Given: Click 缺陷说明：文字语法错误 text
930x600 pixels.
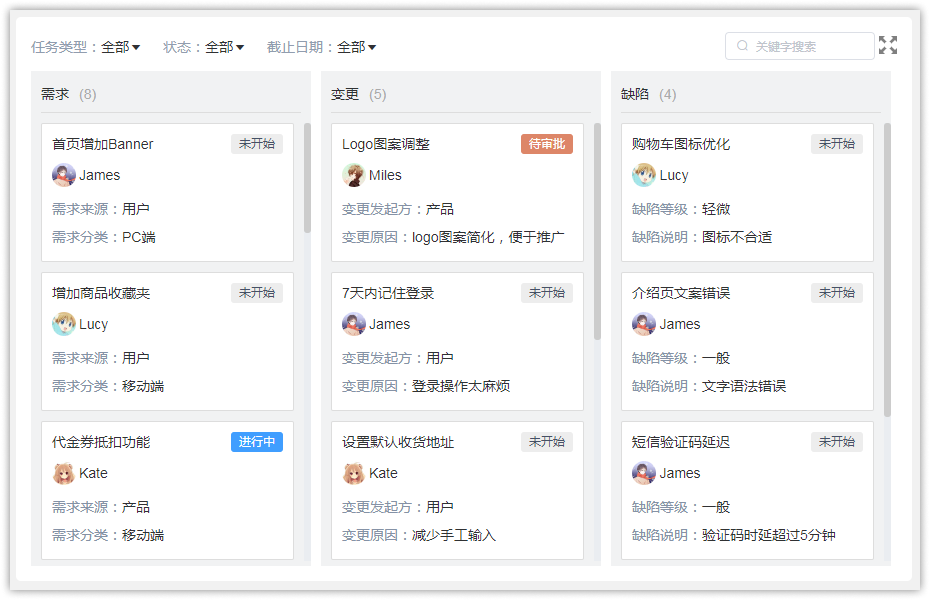Looking at the screenshot, I should click(x=709, y=386).
